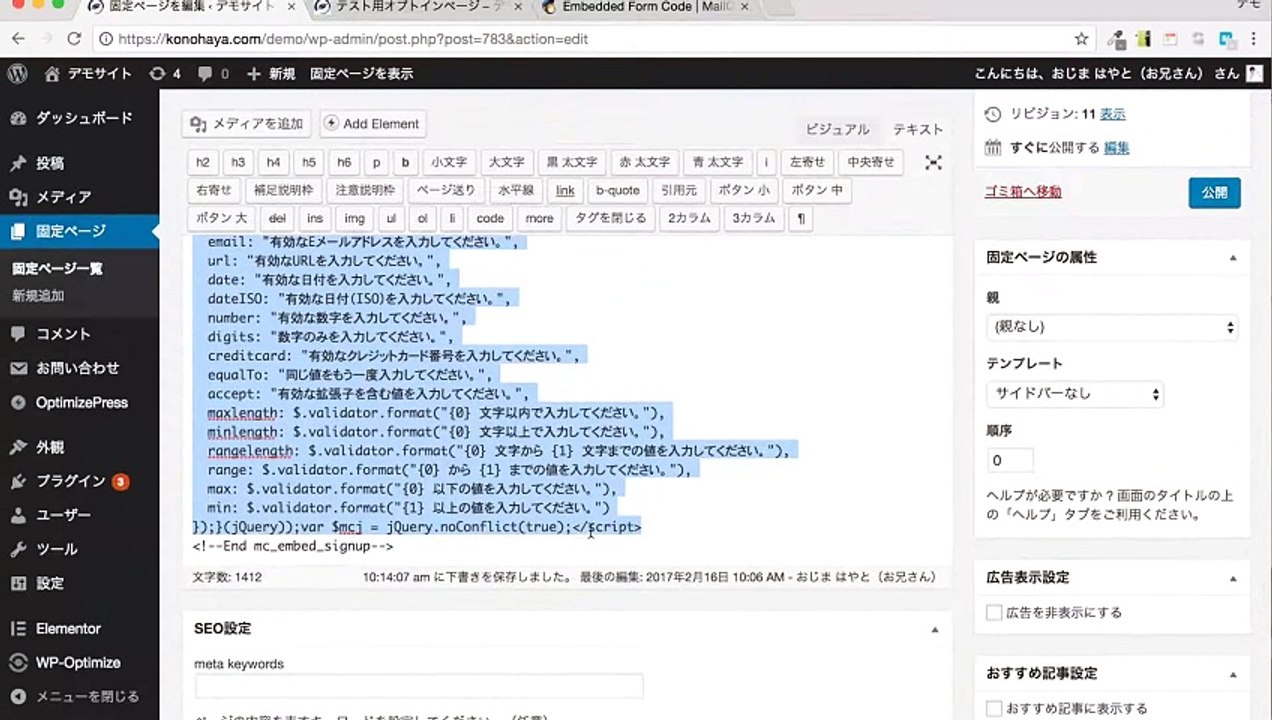
Task: Open the WordPress logo menu
Action: pyautogui.click(x=18, y=73)
